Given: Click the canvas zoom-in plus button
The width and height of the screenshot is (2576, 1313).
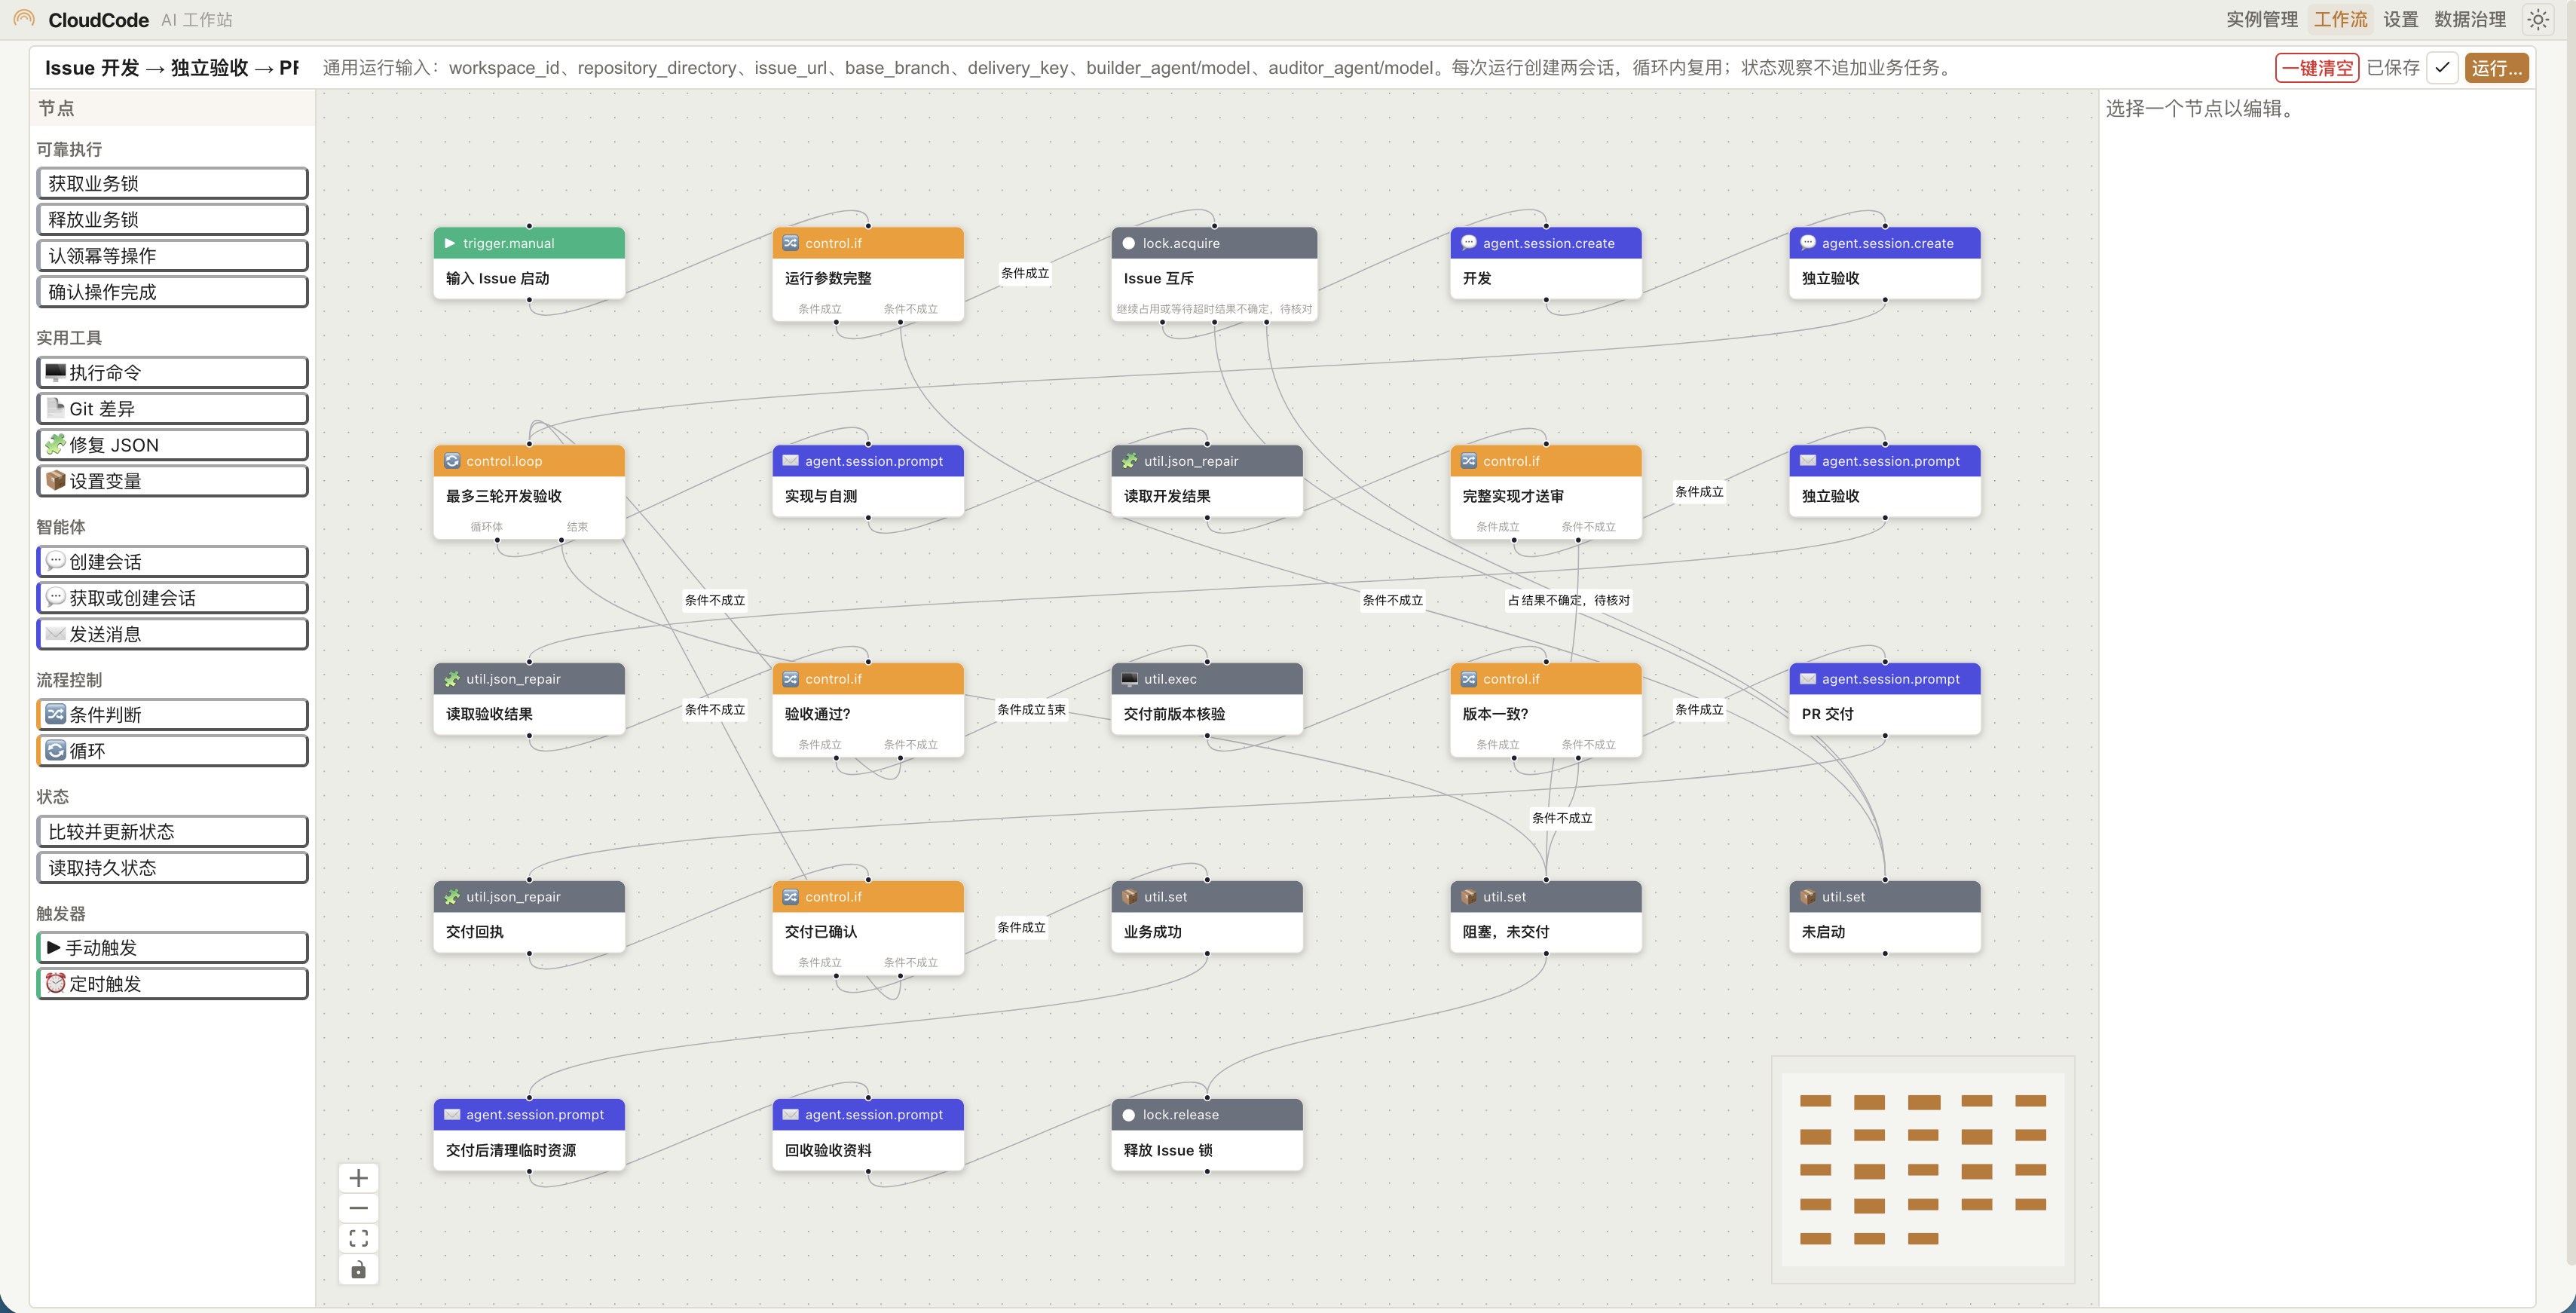Looking at the screenshot, I should pyautogui.click(x=358, y=1177).
